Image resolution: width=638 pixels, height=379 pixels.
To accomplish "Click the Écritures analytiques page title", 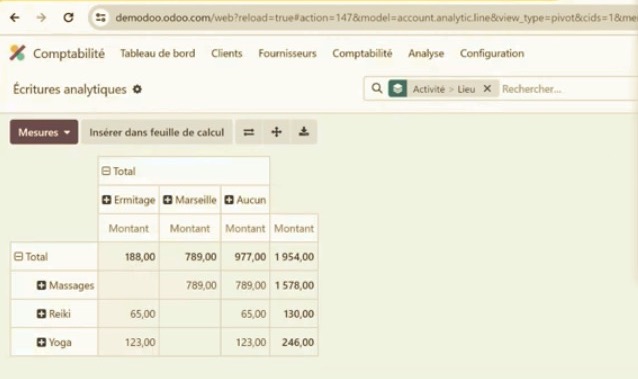I will pyautogui.click(x=70, y=89).
